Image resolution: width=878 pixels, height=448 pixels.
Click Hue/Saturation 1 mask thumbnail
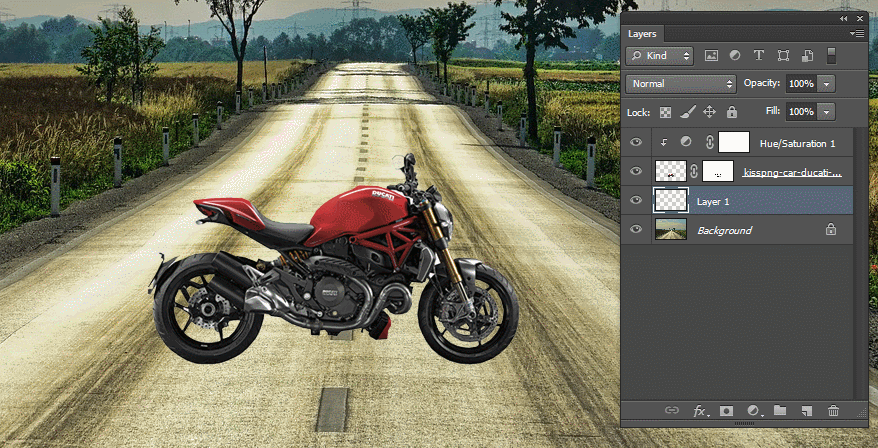tap(734, 142)
